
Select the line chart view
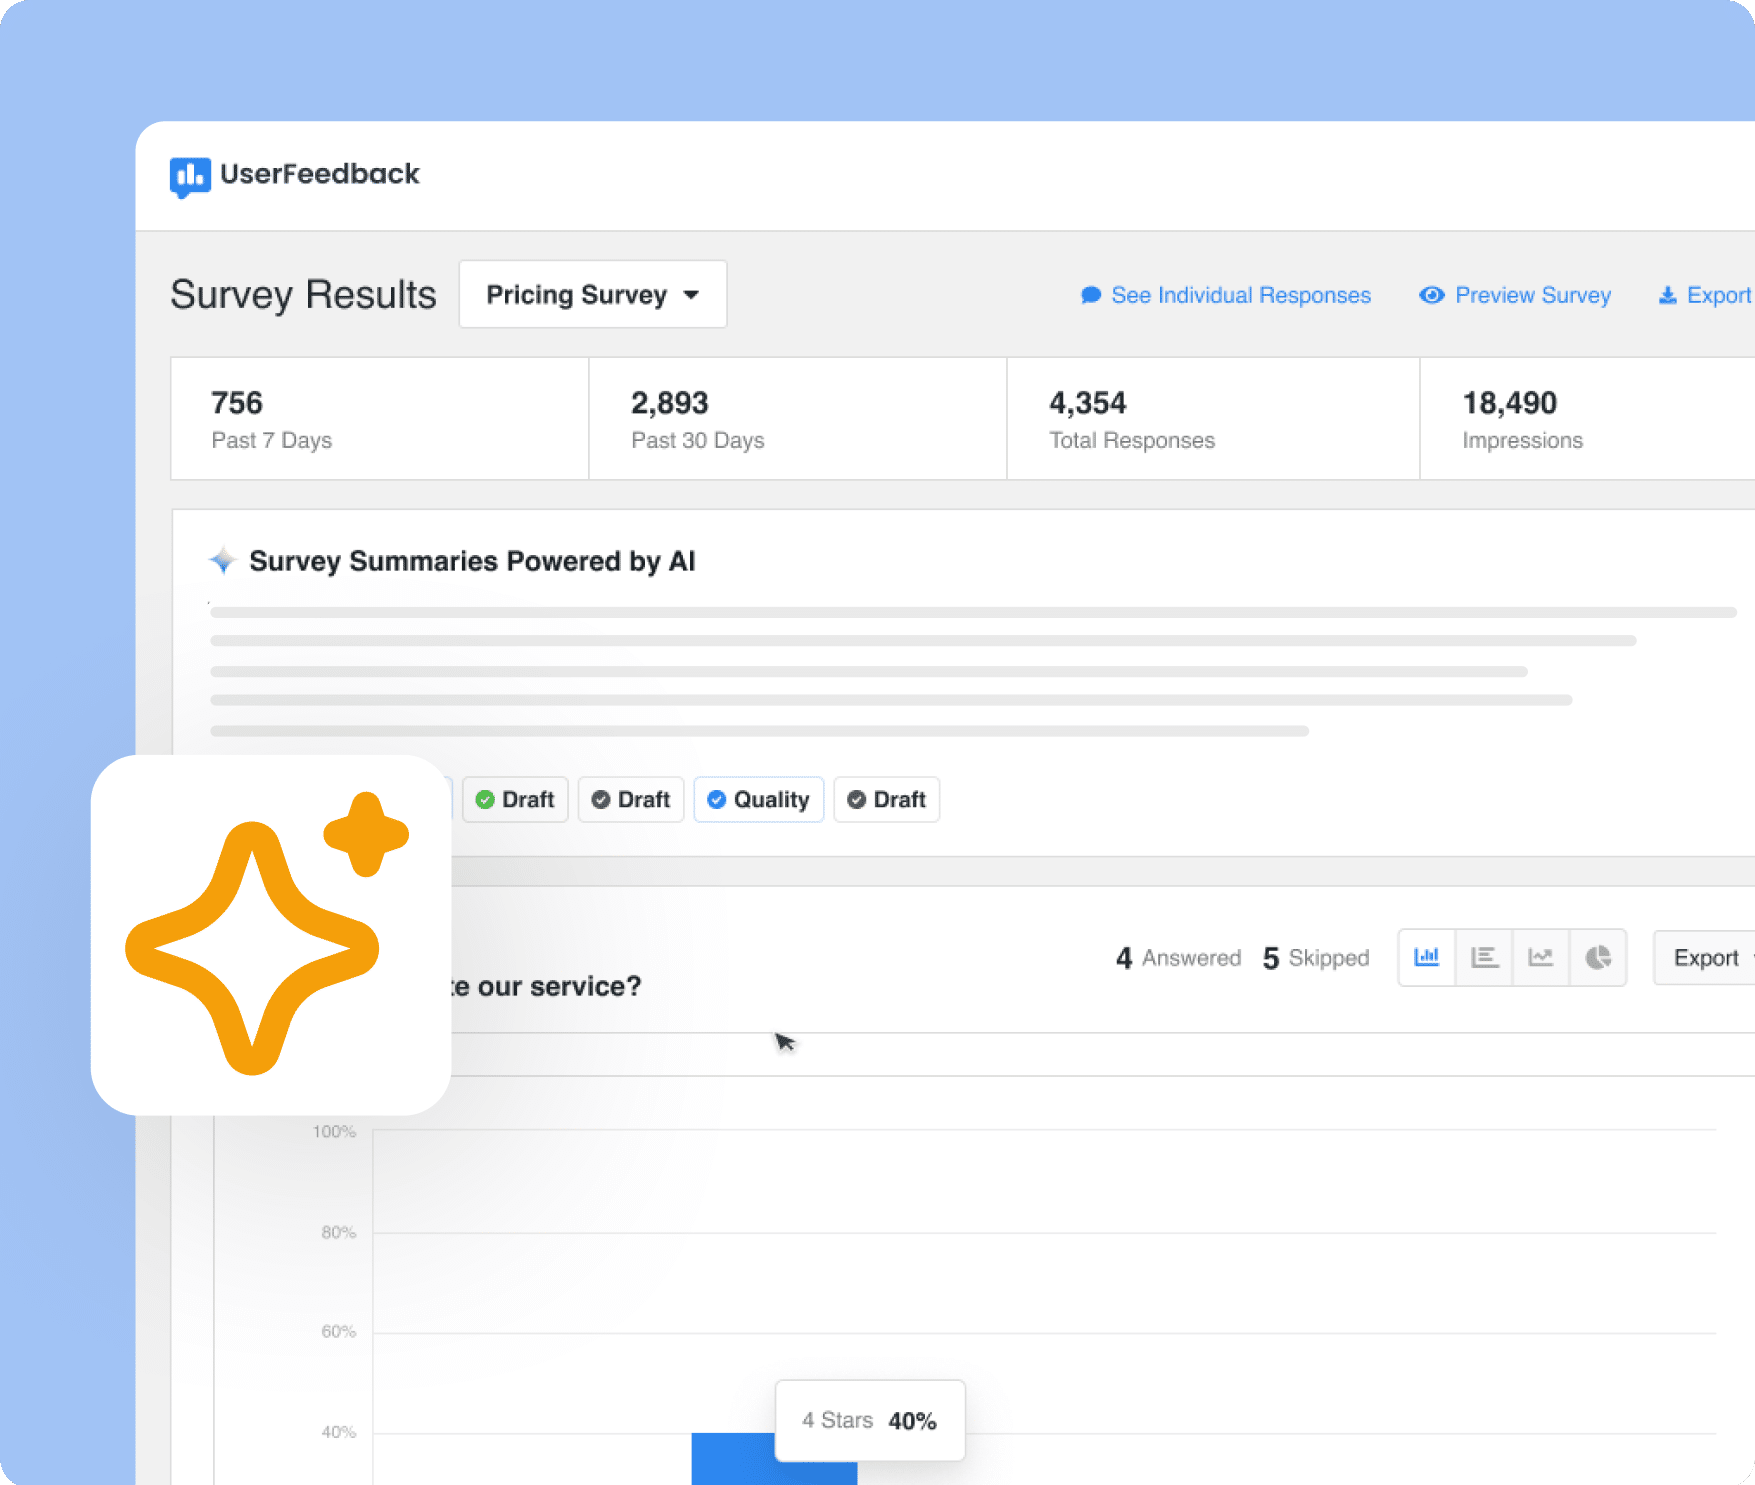pos(1541,957)
